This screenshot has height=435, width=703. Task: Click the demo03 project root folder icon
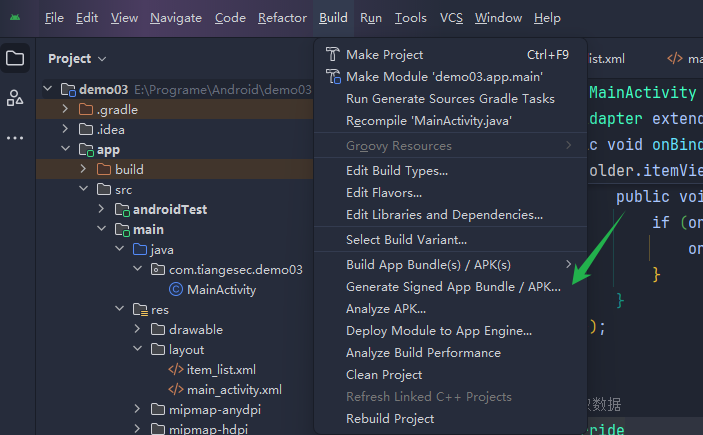68,90
